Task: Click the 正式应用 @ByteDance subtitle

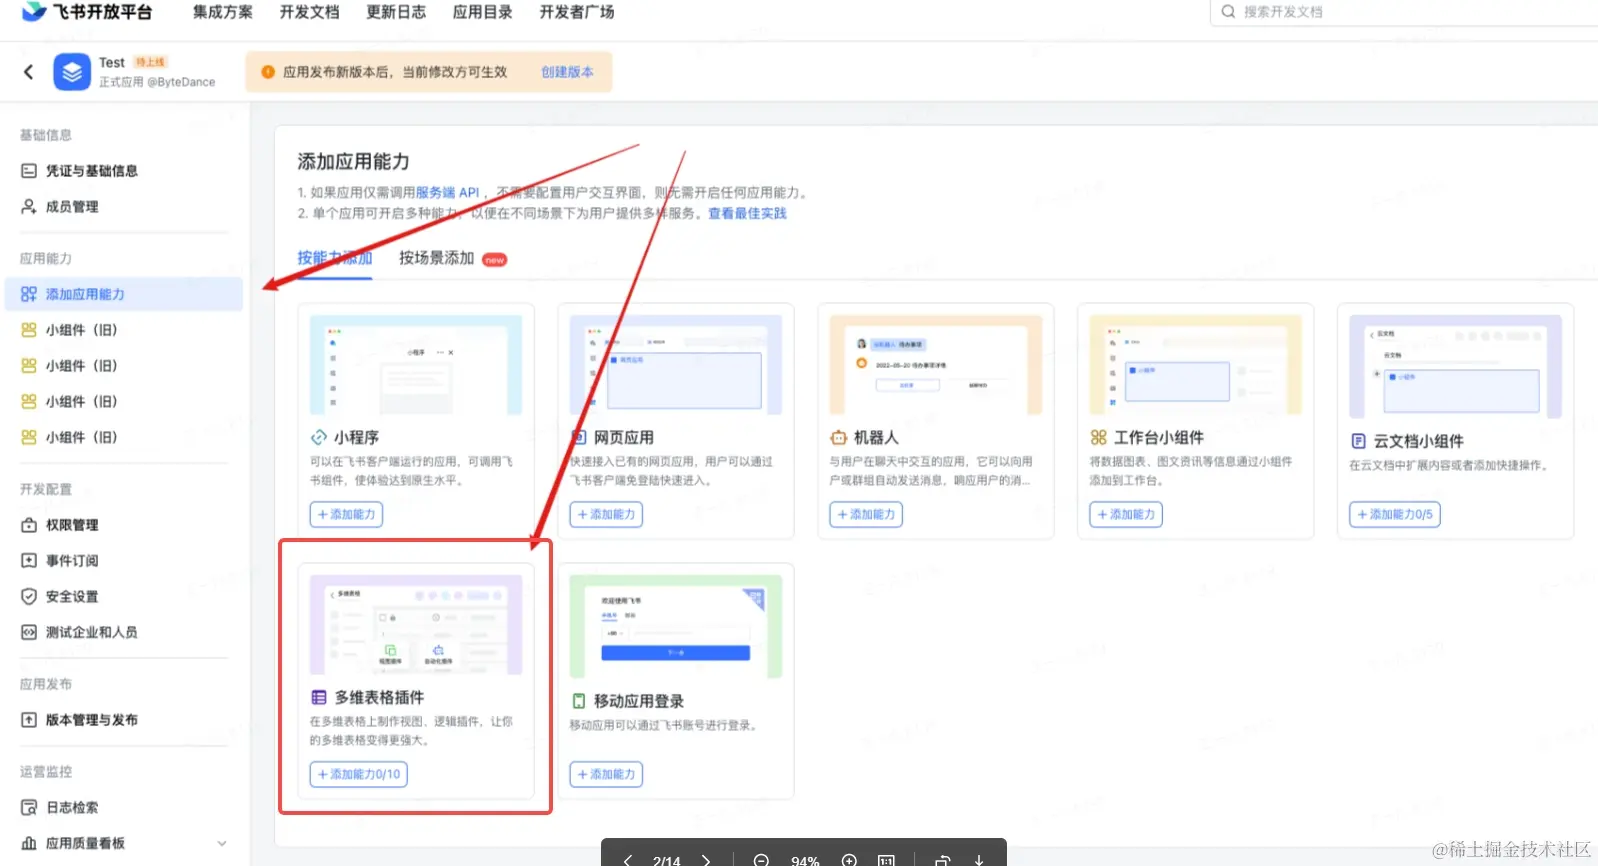Action: click(x=157, y=82)
